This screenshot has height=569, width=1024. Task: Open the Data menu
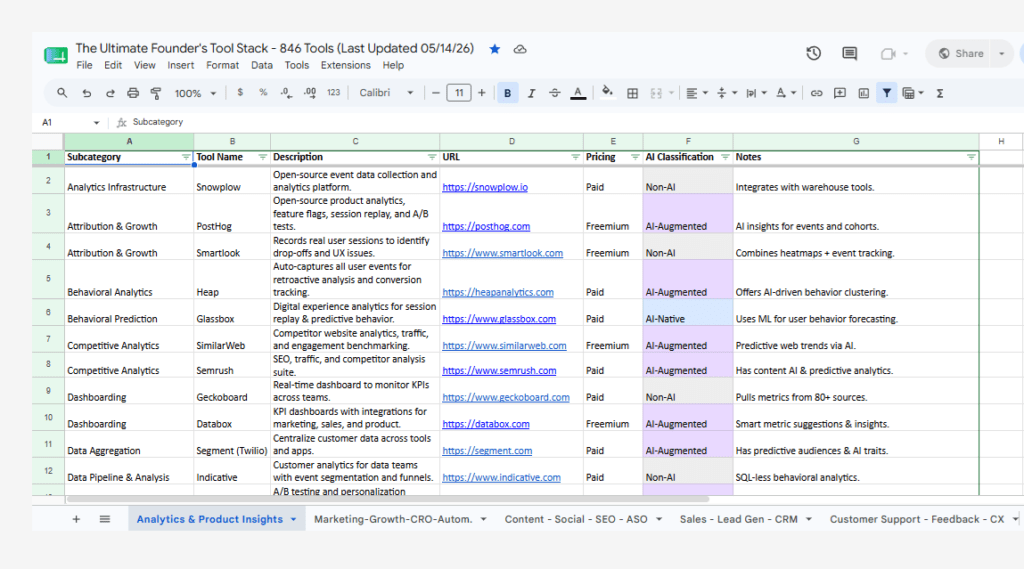coord(261,65)
